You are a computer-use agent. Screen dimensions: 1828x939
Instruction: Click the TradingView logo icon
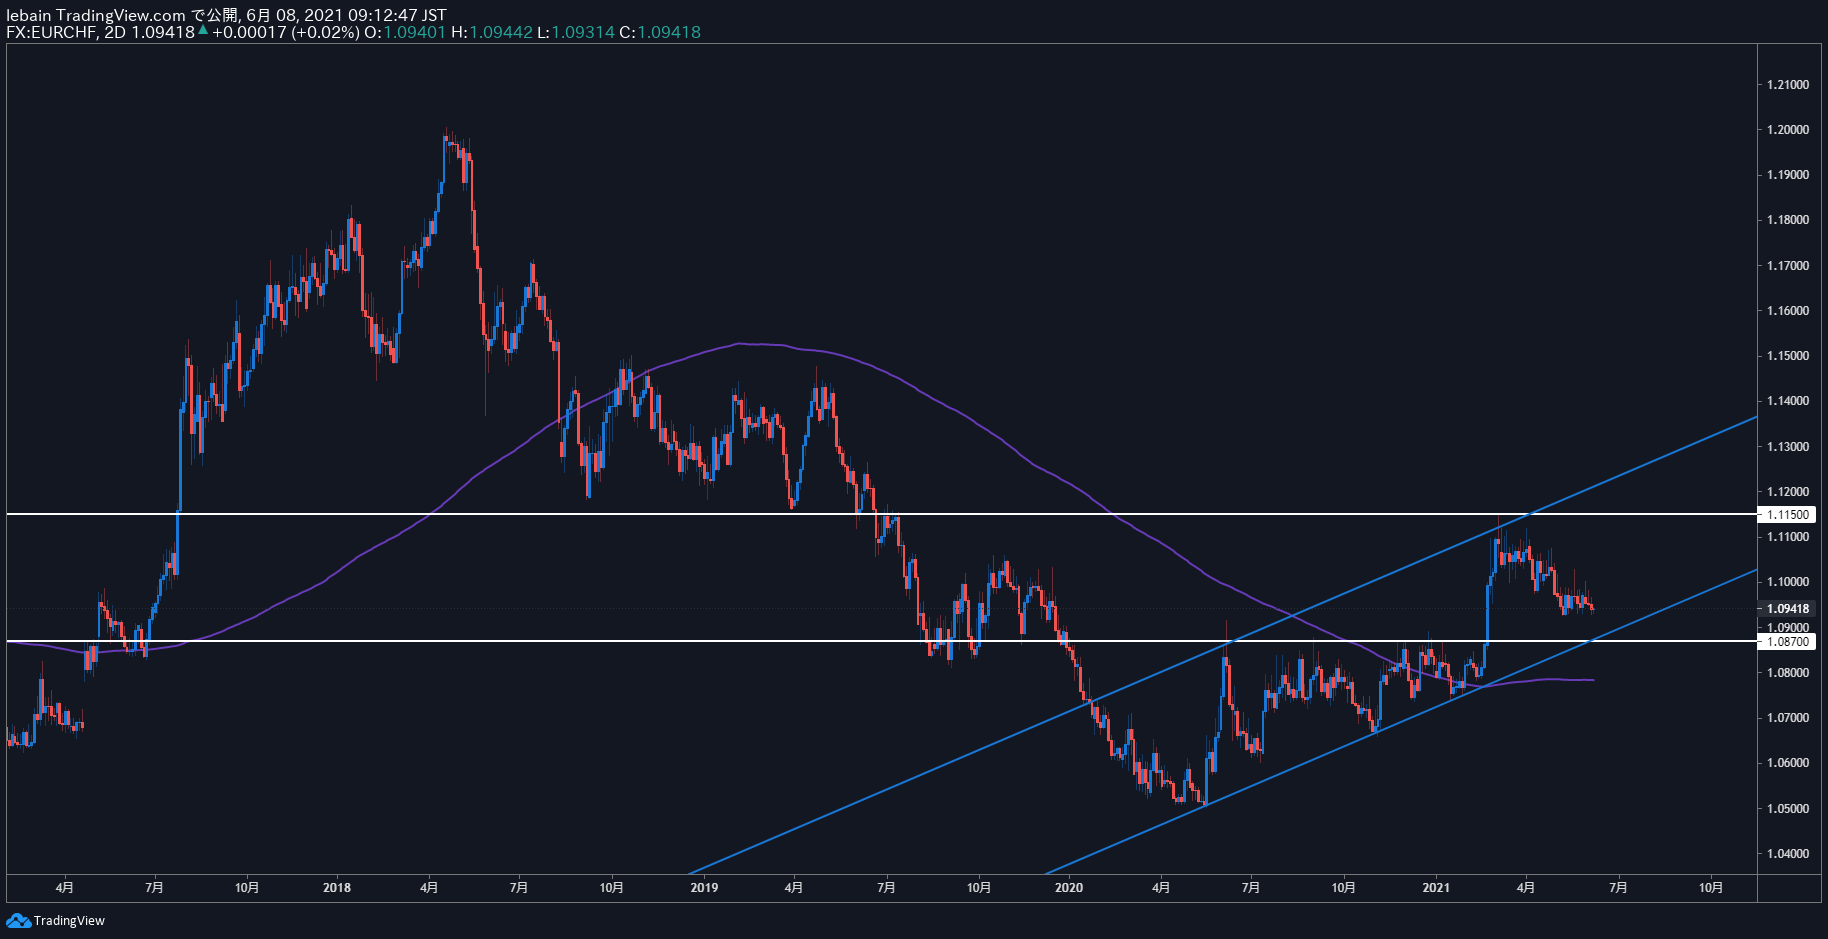(x=18, y=921)
